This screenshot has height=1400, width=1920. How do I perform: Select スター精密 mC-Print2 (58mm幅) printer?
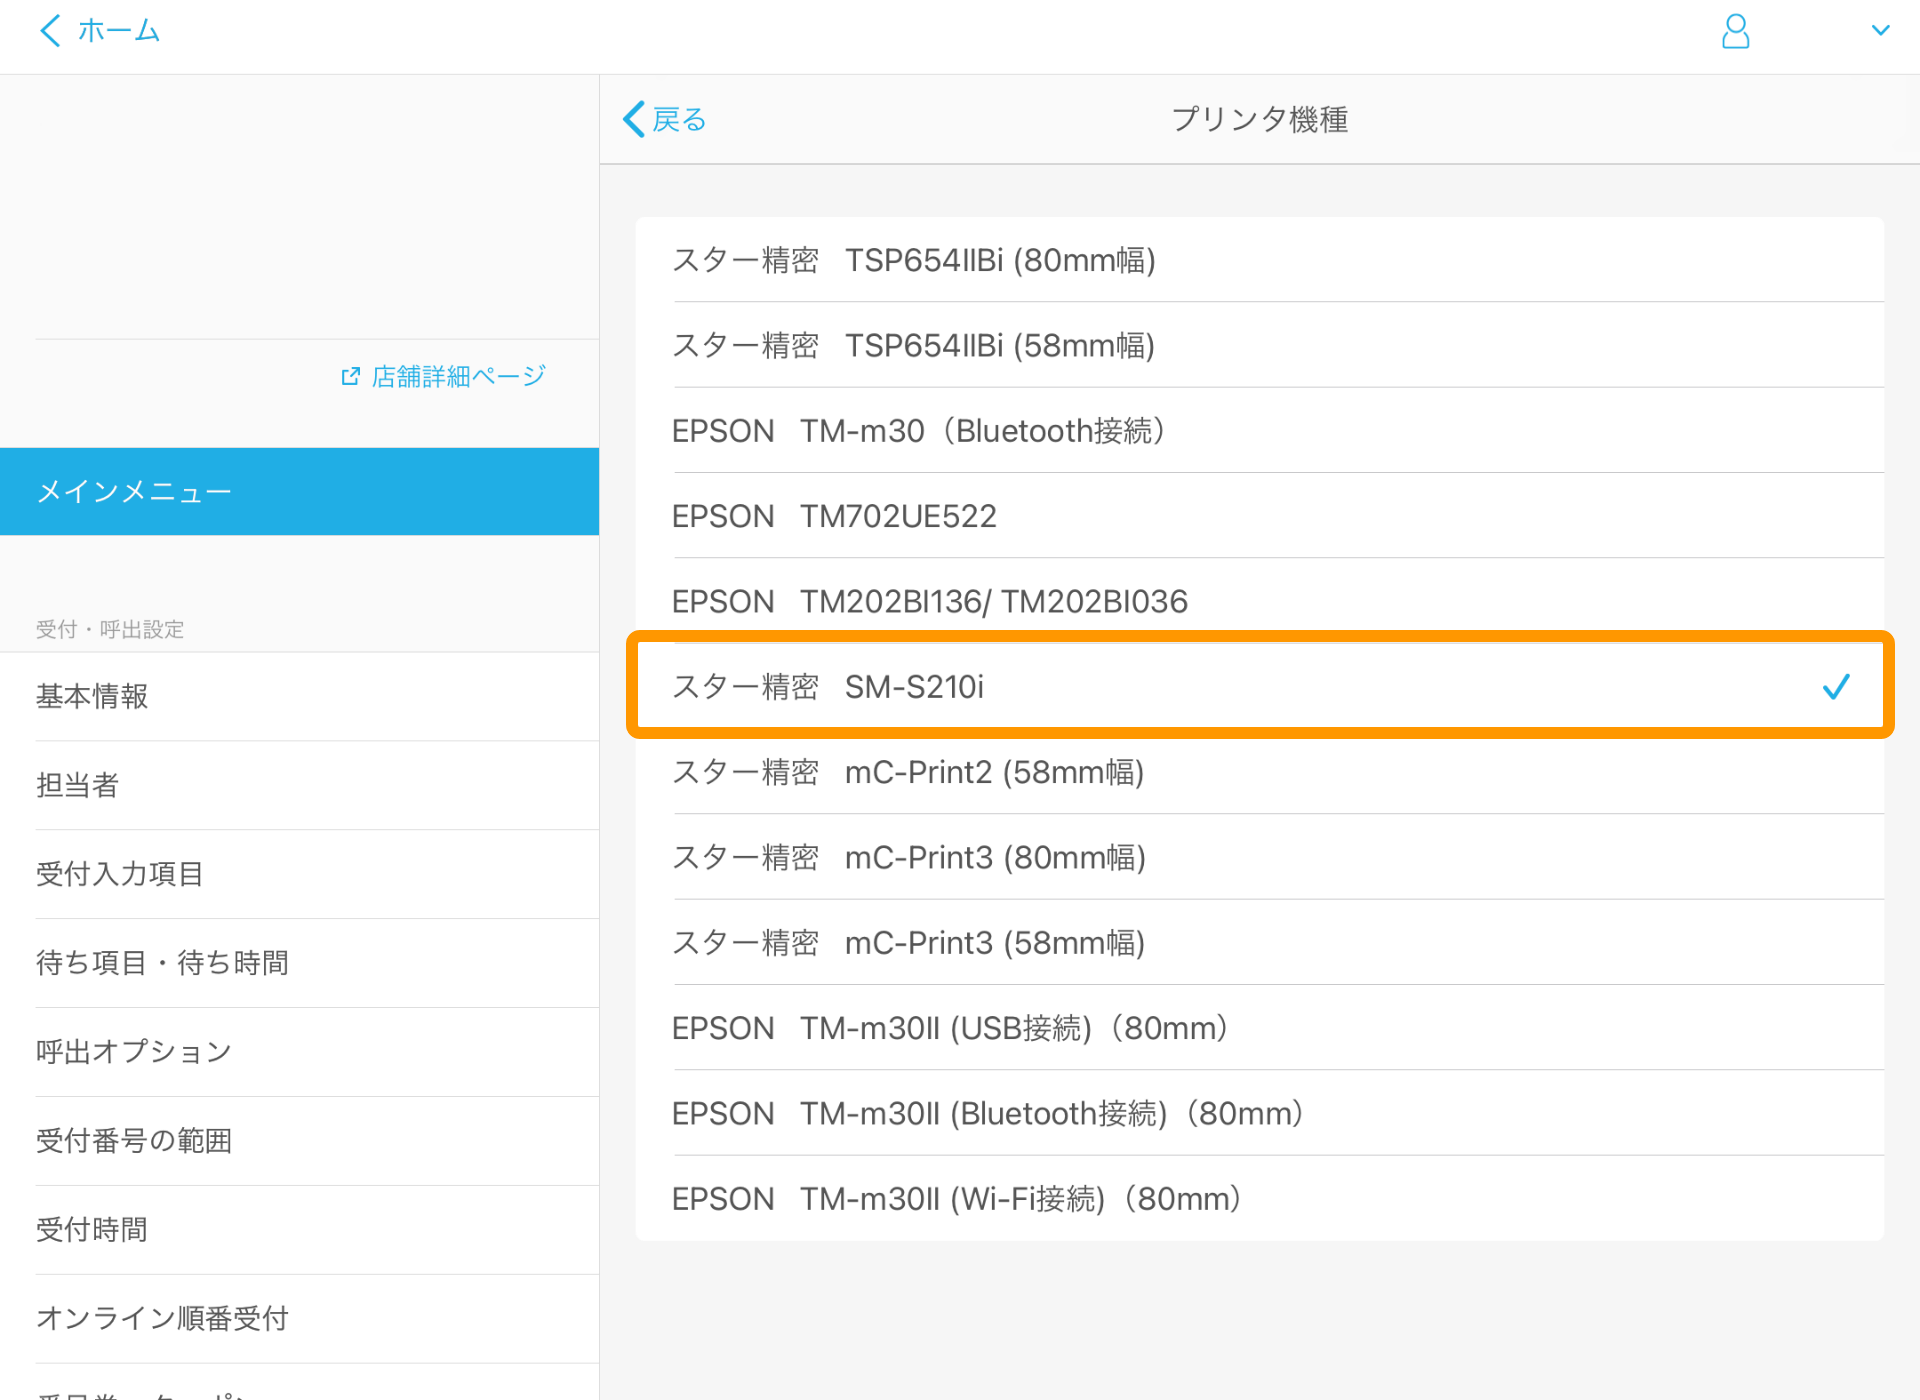1260,772
